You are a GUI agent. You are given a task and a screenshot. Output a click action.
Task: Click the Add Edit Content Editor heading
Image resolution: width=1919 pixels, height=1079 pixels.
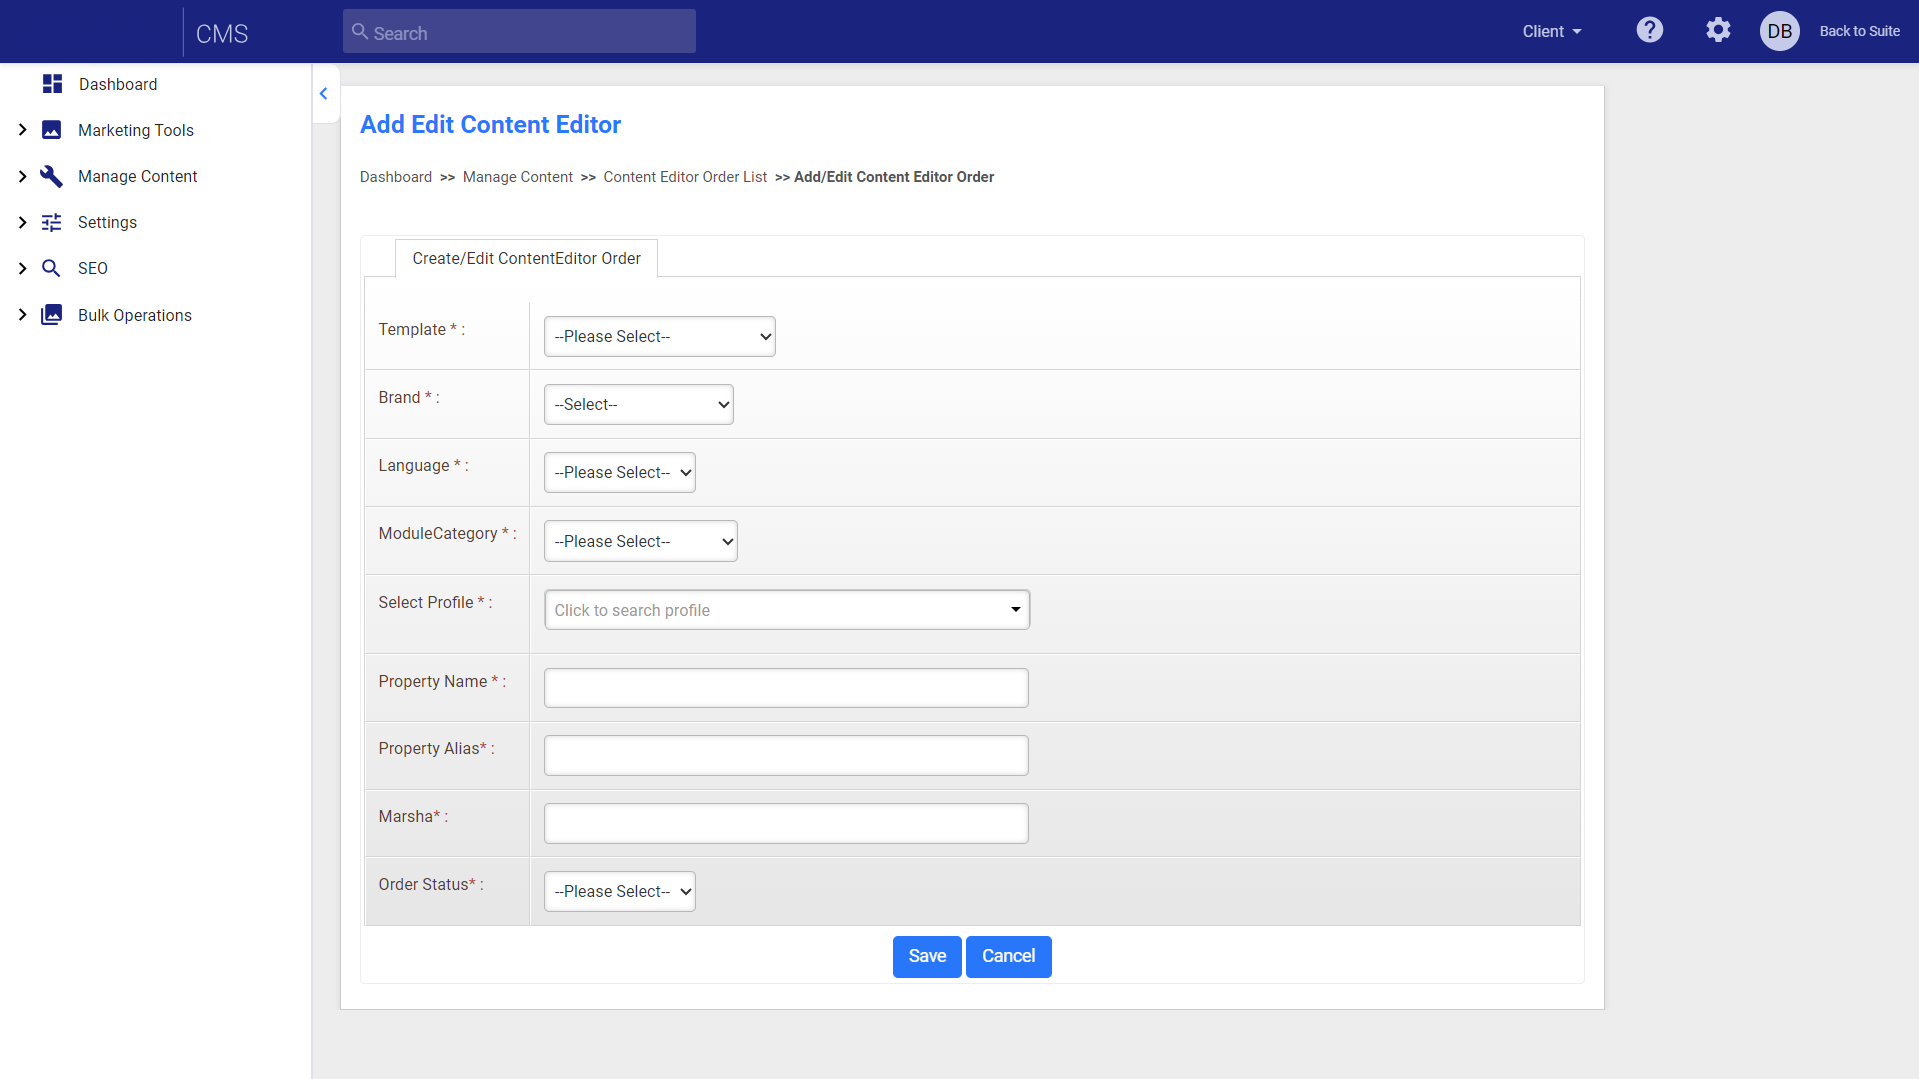coord(490,124)
